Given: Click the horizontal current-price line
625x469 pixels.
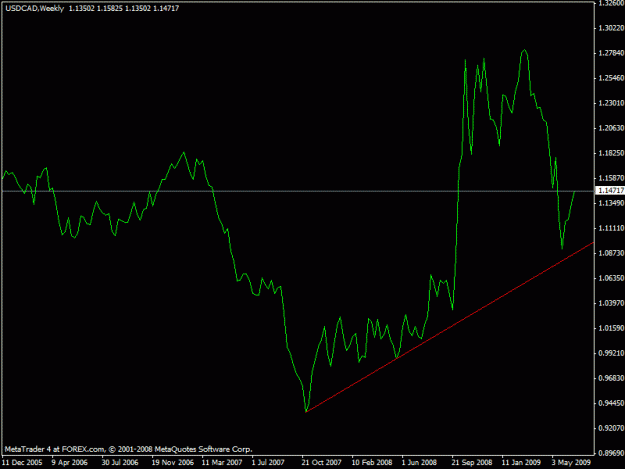Looking at the screenshot, I should (298, 191).
